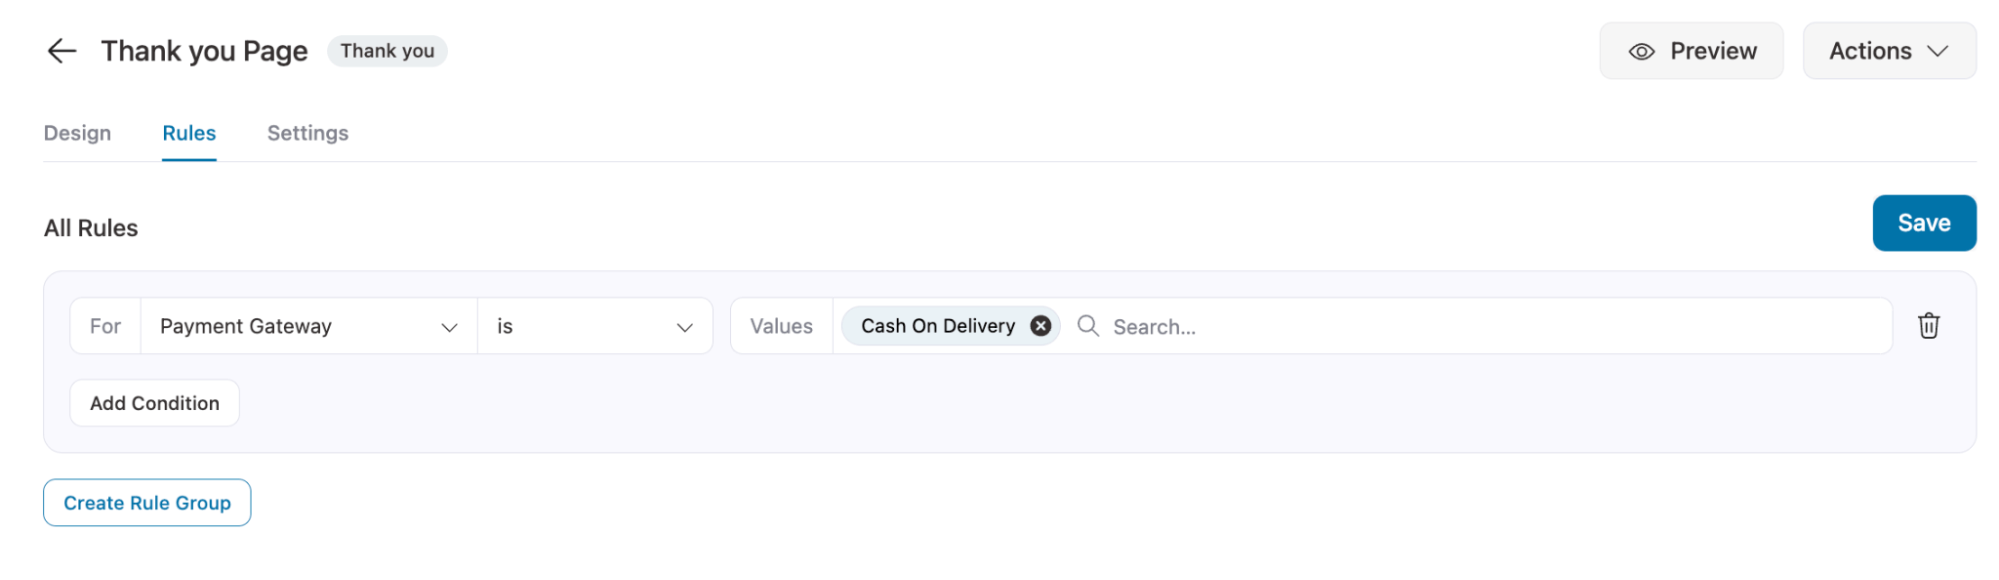
Task: Click the eye icon on Preview
Action: tap(1642, 52)
